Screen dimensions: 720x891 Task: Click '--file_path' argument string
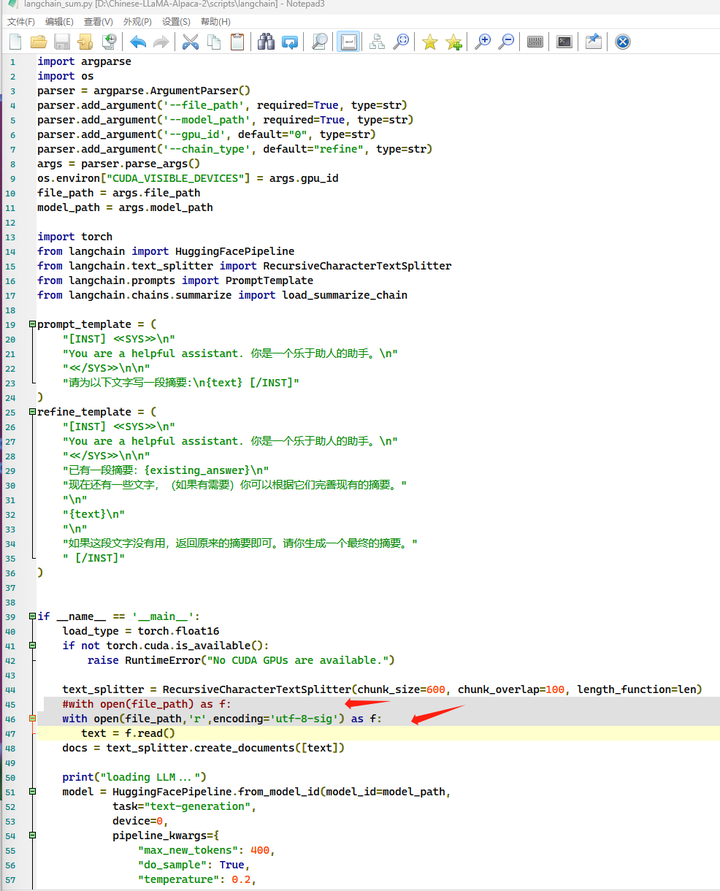[203, 105]
